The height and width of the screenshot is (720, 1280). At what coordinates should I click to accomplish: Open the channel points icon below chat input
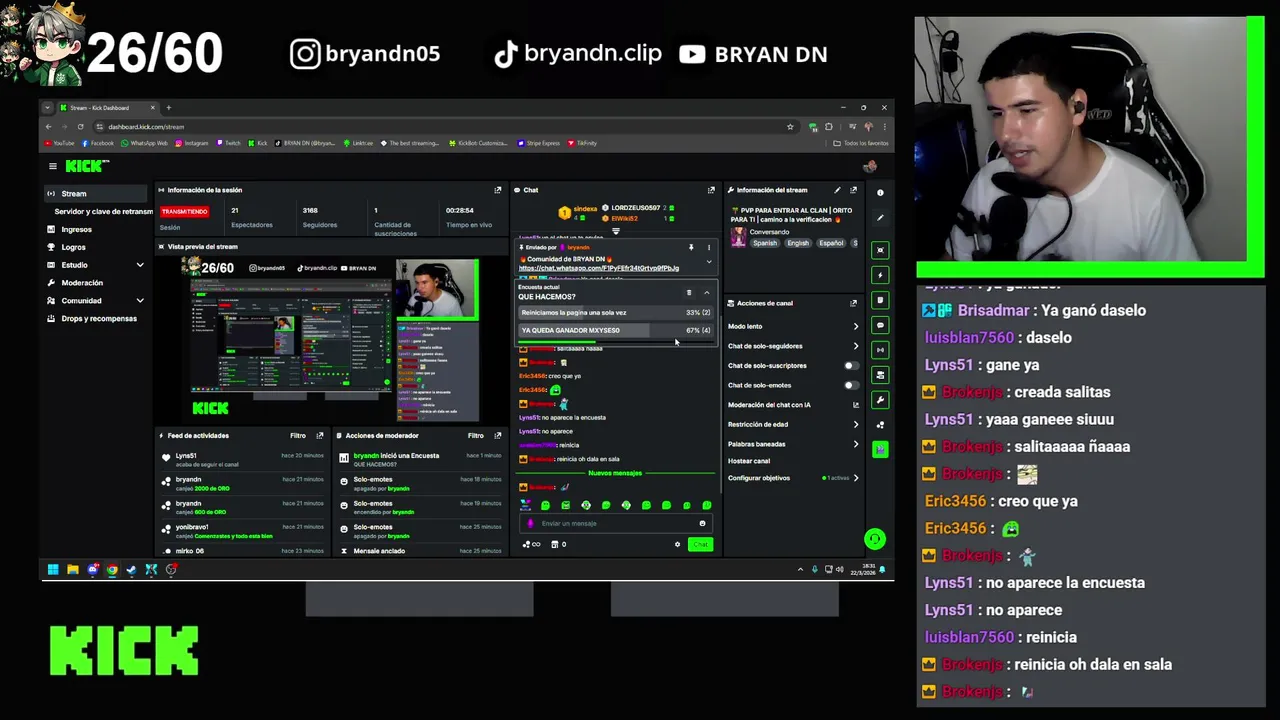tap(531, 544)
